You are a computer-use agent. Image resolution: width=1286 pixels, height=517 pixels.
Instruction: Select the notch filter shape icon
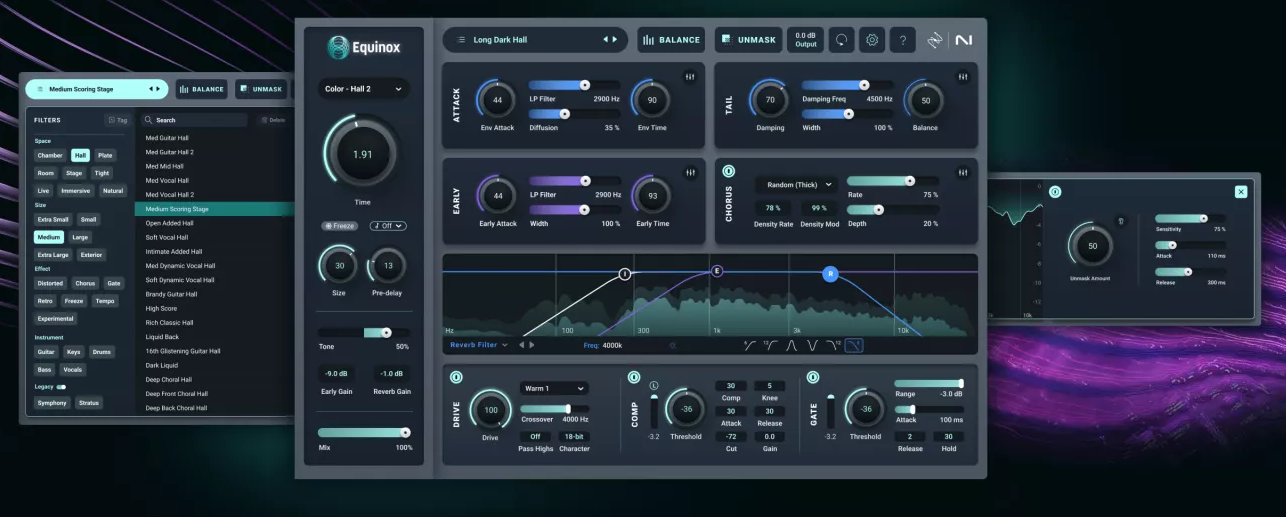click(813, 345)
